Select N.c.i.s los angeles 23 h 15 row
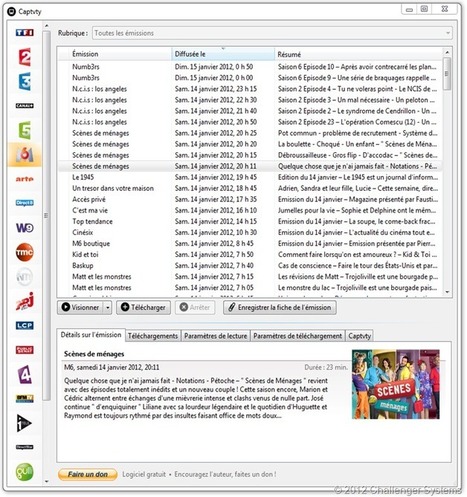467x497 pixels. point(250,89)
